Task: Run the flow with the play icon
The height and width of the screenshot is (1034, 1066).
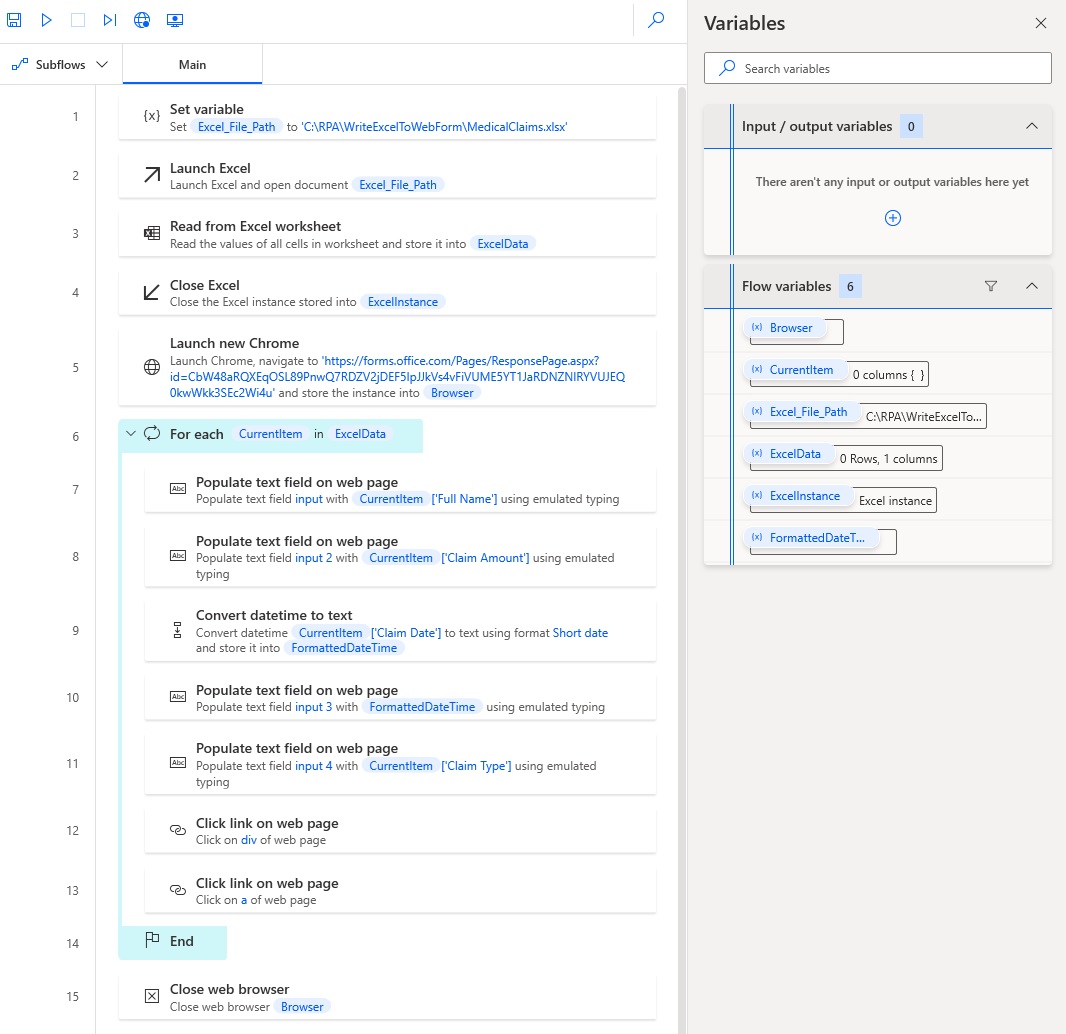Action: click(x=45, y=19)
